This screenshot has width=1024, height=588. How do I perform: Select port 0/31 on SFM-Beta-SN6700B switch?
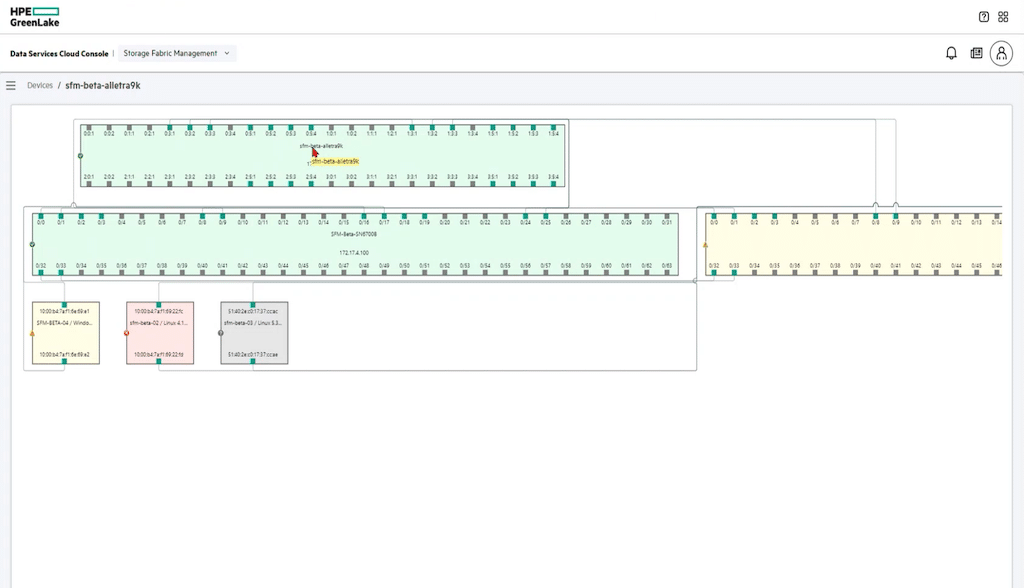coord(667,216)
